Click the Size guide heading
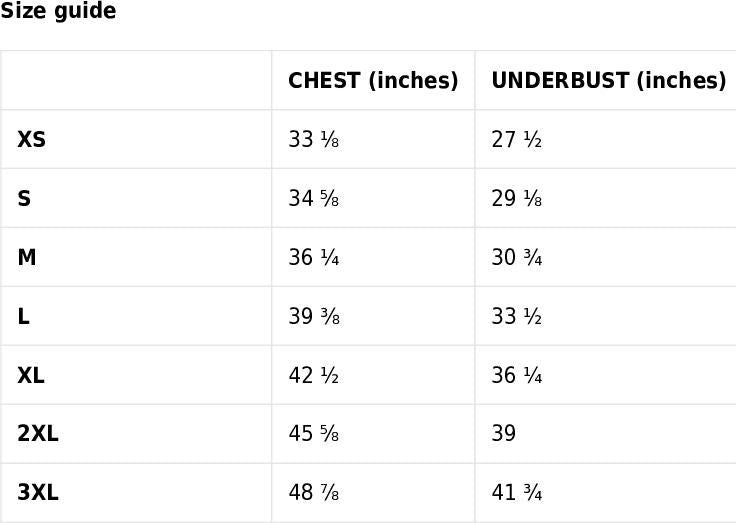736x523 pixels. (x=58, y=12)
